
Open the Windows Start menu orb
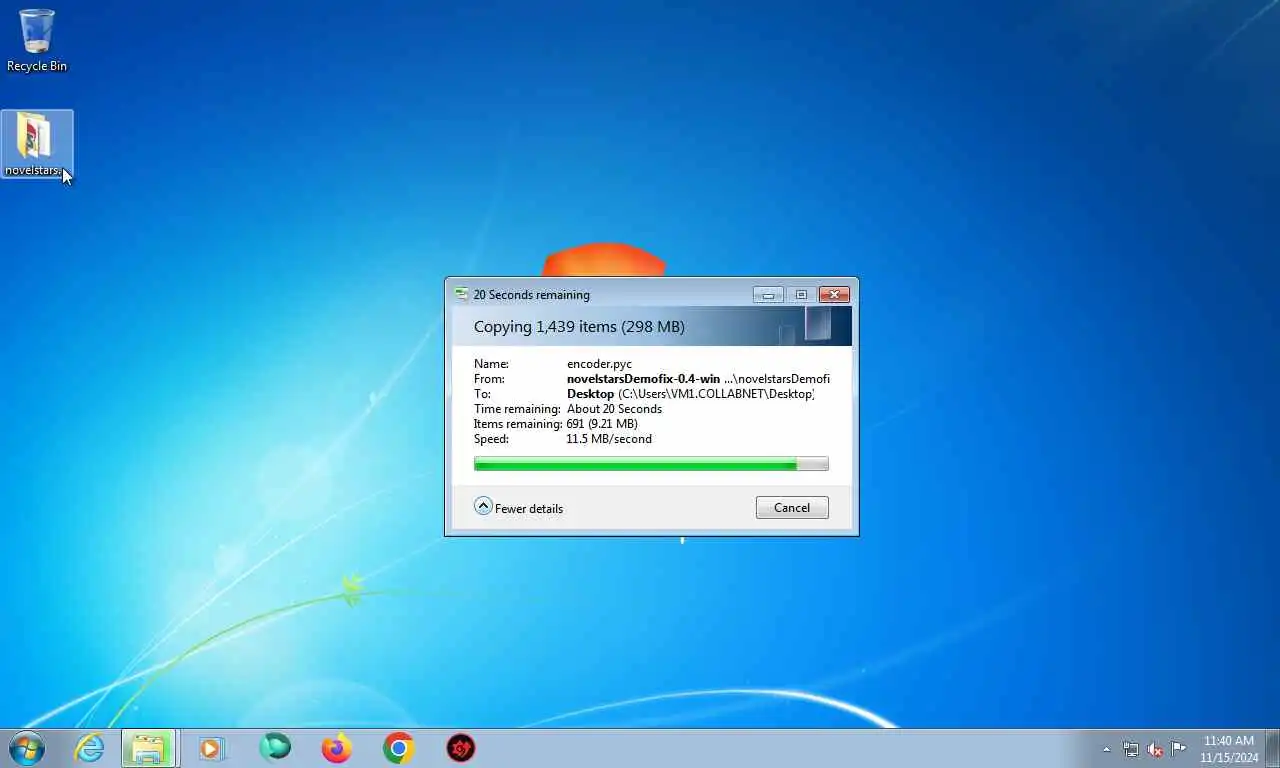27,748
